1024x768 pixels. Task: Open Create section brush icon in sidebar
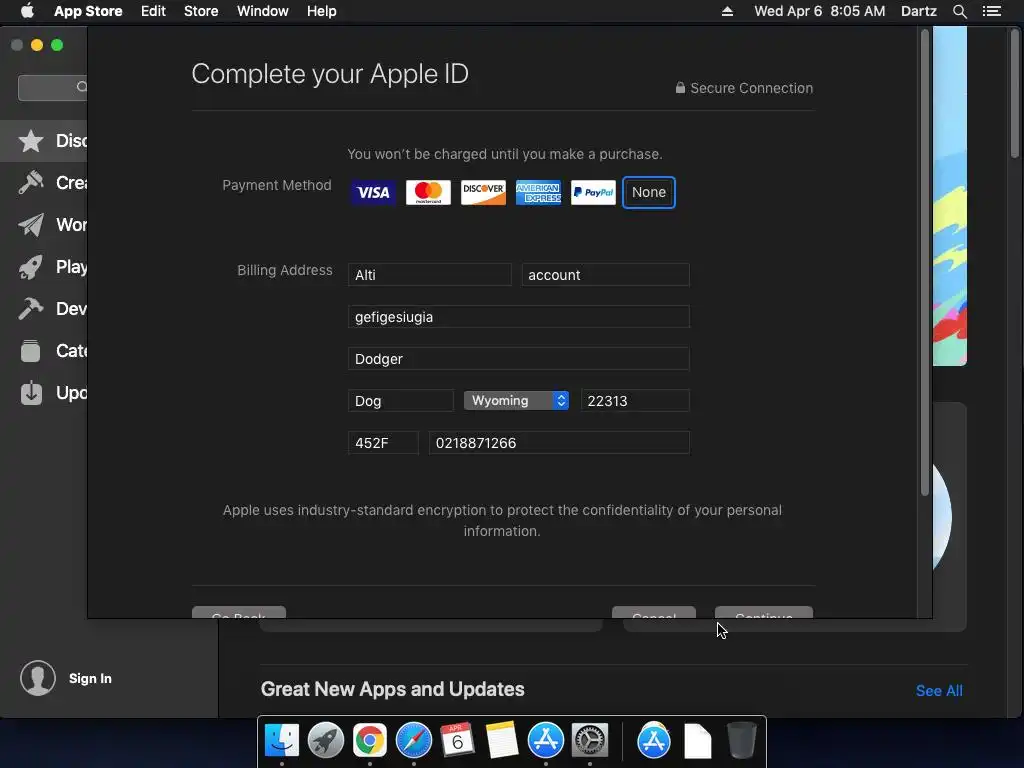pos(31,183)
